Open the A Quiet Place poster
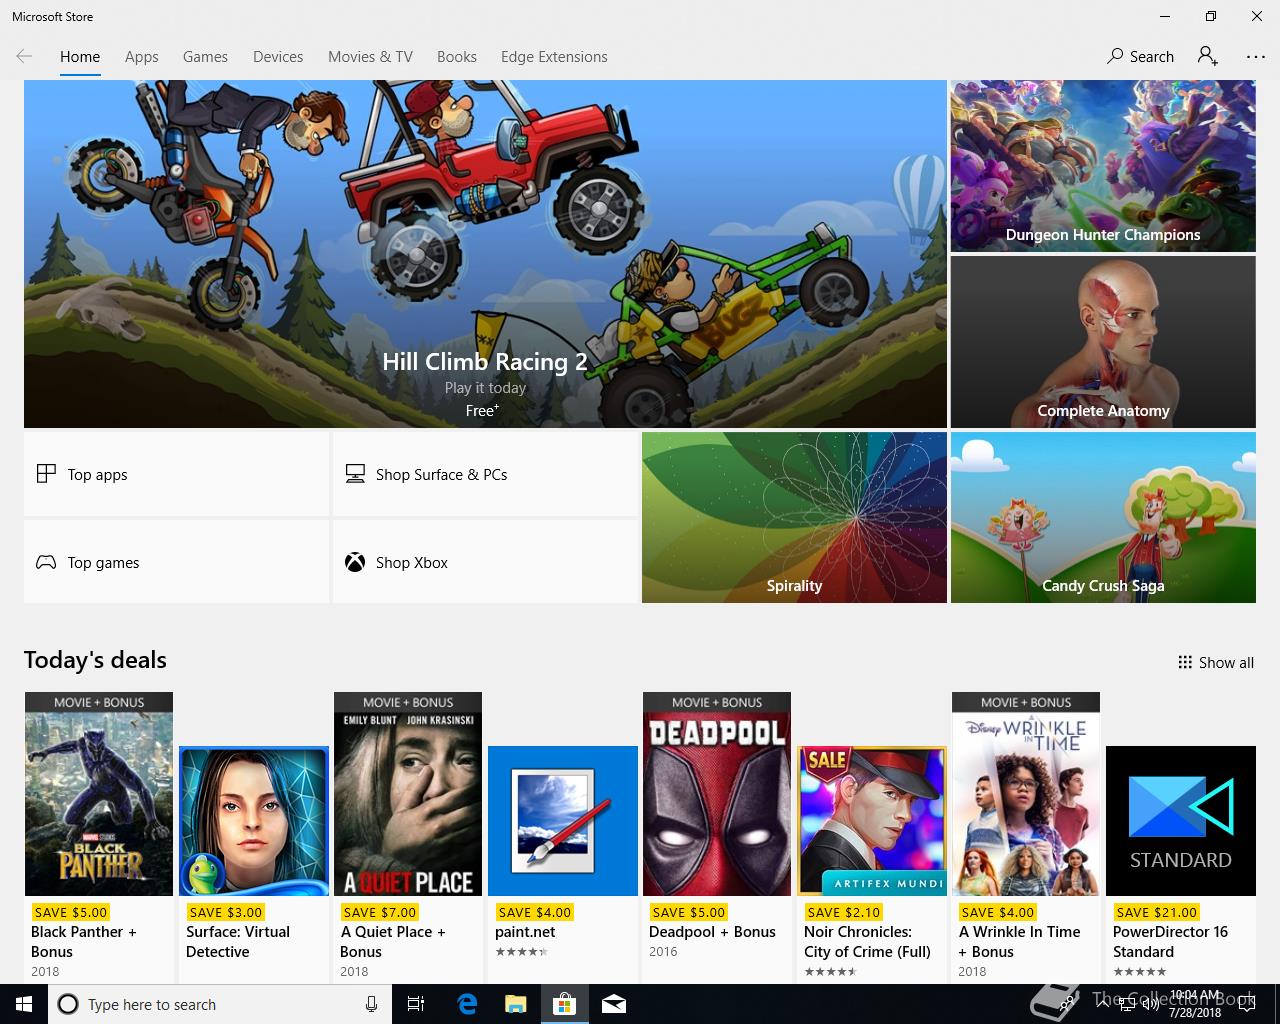The width and height of the screenshot is (1280, 1024). click(408, 794)
